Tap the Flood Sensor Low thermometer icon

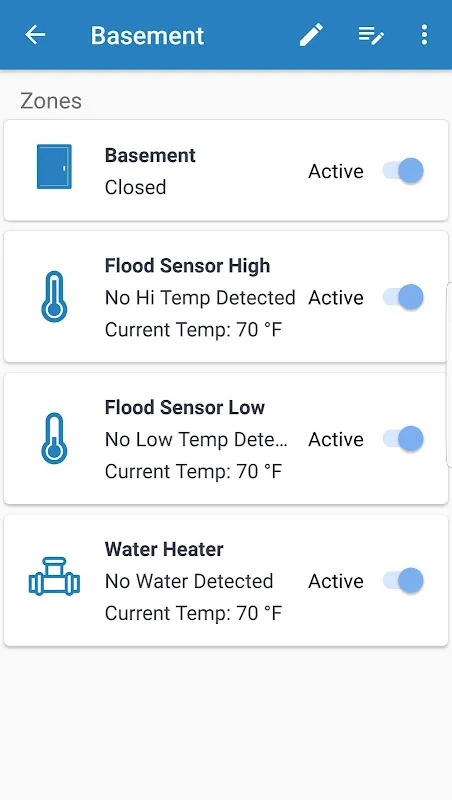[54, 439]
